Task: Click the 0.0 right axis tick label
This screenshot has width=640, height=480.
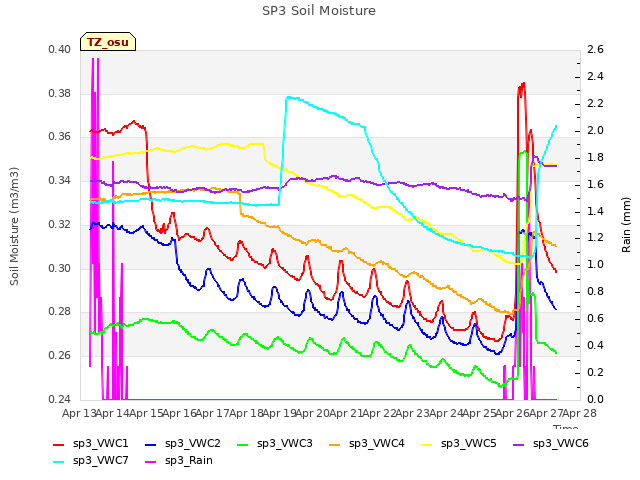Action: click(596, 399)
